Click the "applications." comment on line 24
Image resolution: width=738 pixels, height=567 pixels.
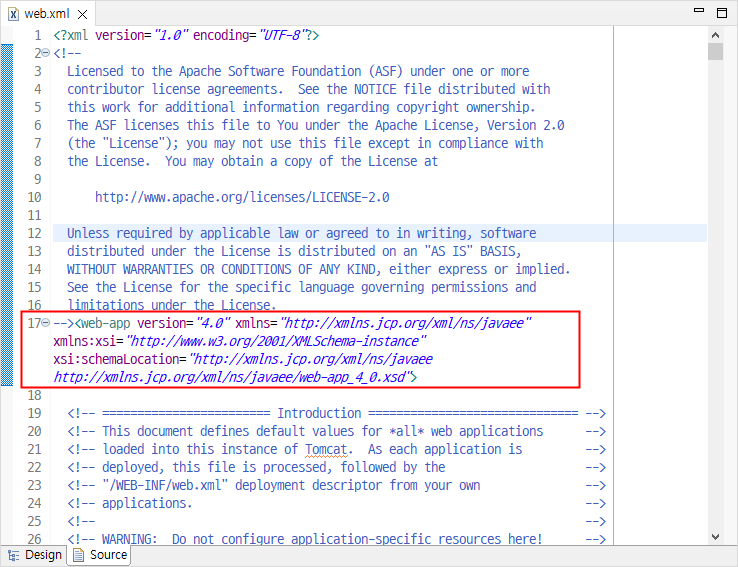[x=147, y=503]
